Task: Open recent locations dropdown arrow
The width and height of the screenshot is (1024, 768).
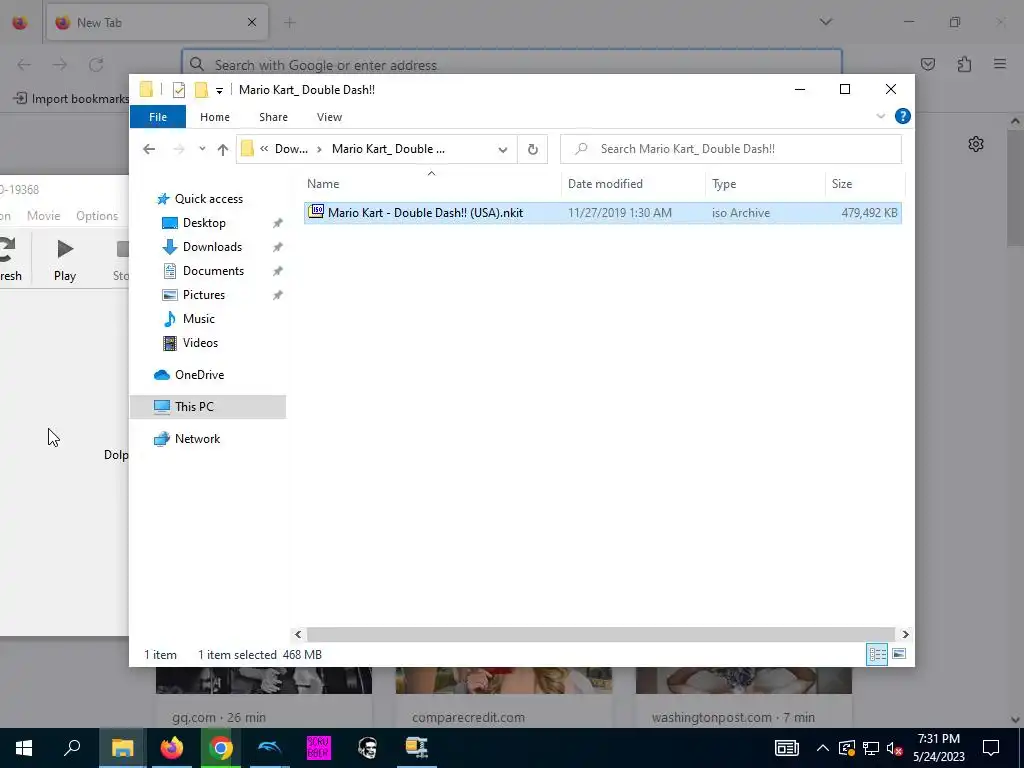Action: pyautogui.click(x=202, y=149)
